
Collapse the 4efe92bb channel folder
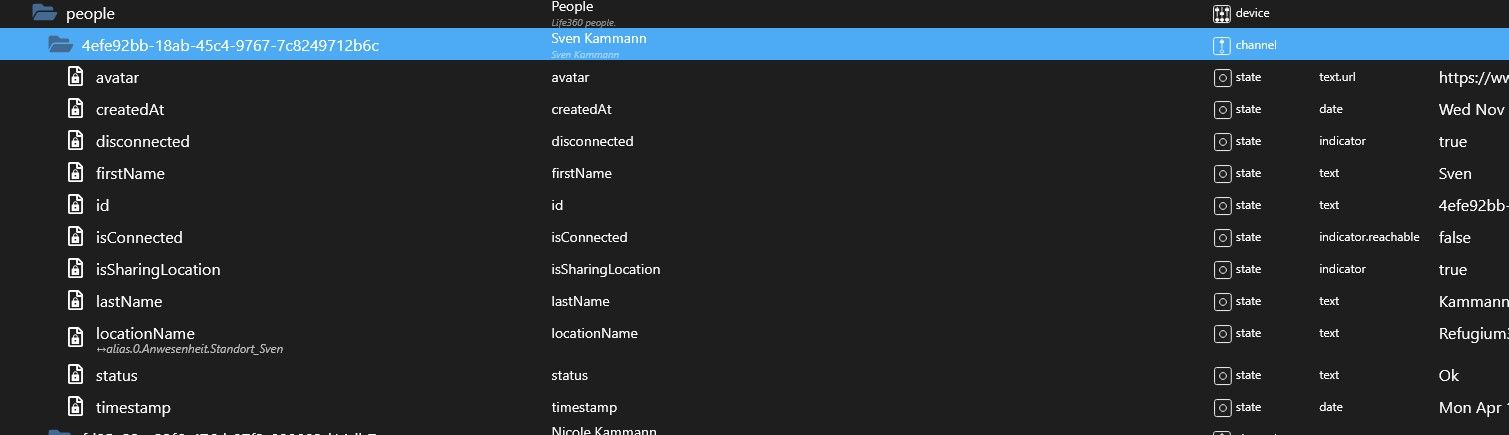pyautogui.click(x=61, y=45)
